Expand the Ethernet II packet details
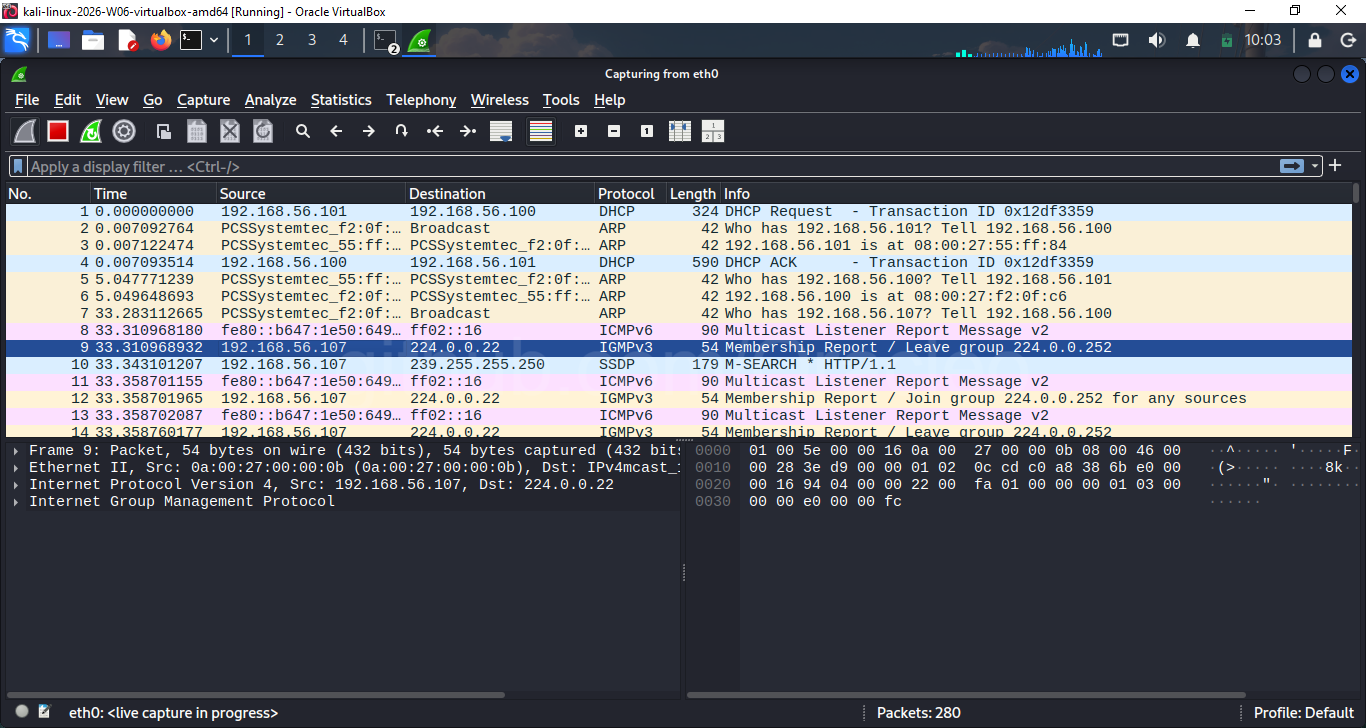1366x728 pixels. coord(14,467)
